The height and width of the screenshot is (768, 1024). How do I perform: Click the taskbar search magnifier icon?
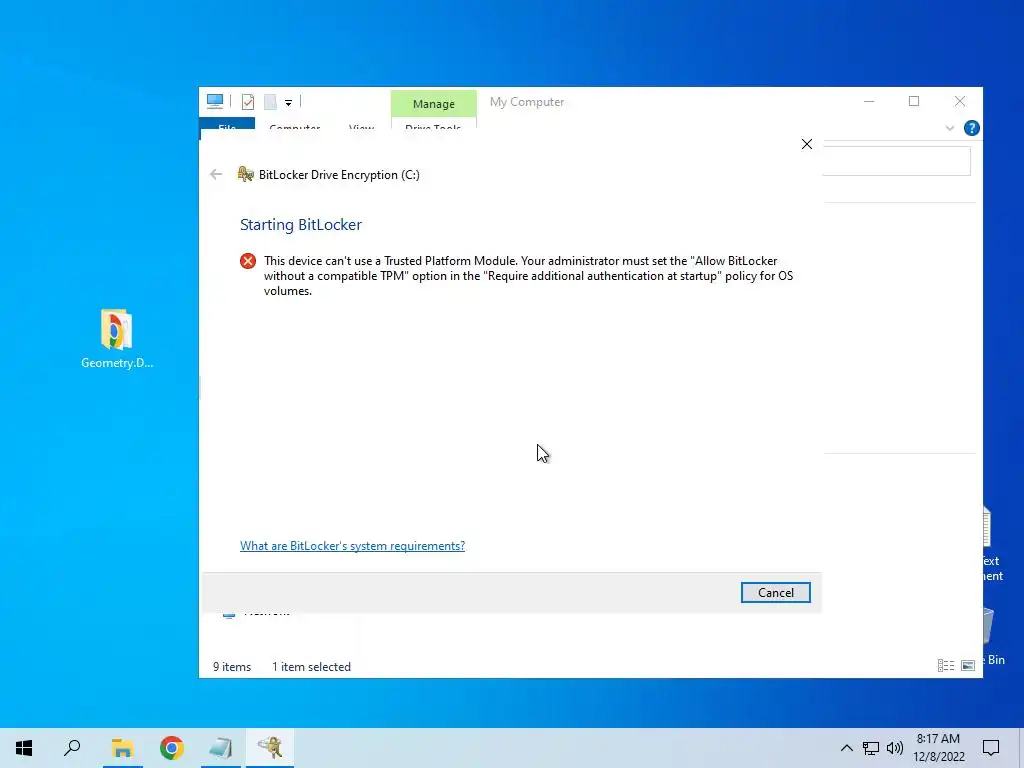point(72,748)
